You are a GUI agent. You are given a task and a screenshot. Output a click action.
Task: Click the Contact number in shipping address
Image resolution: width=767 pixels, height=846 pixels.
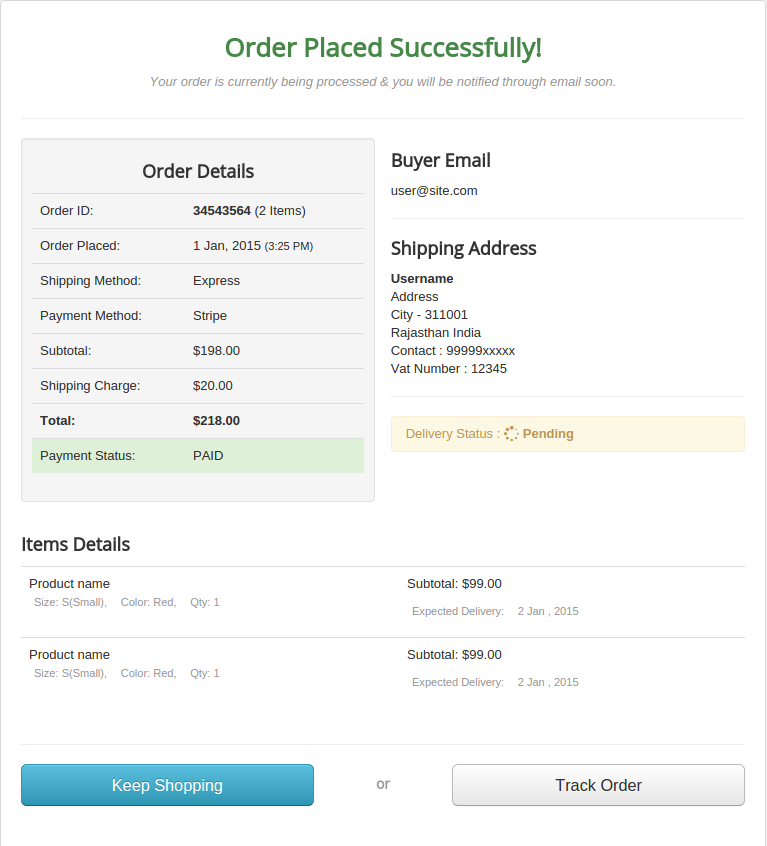[x=453, y=351]
